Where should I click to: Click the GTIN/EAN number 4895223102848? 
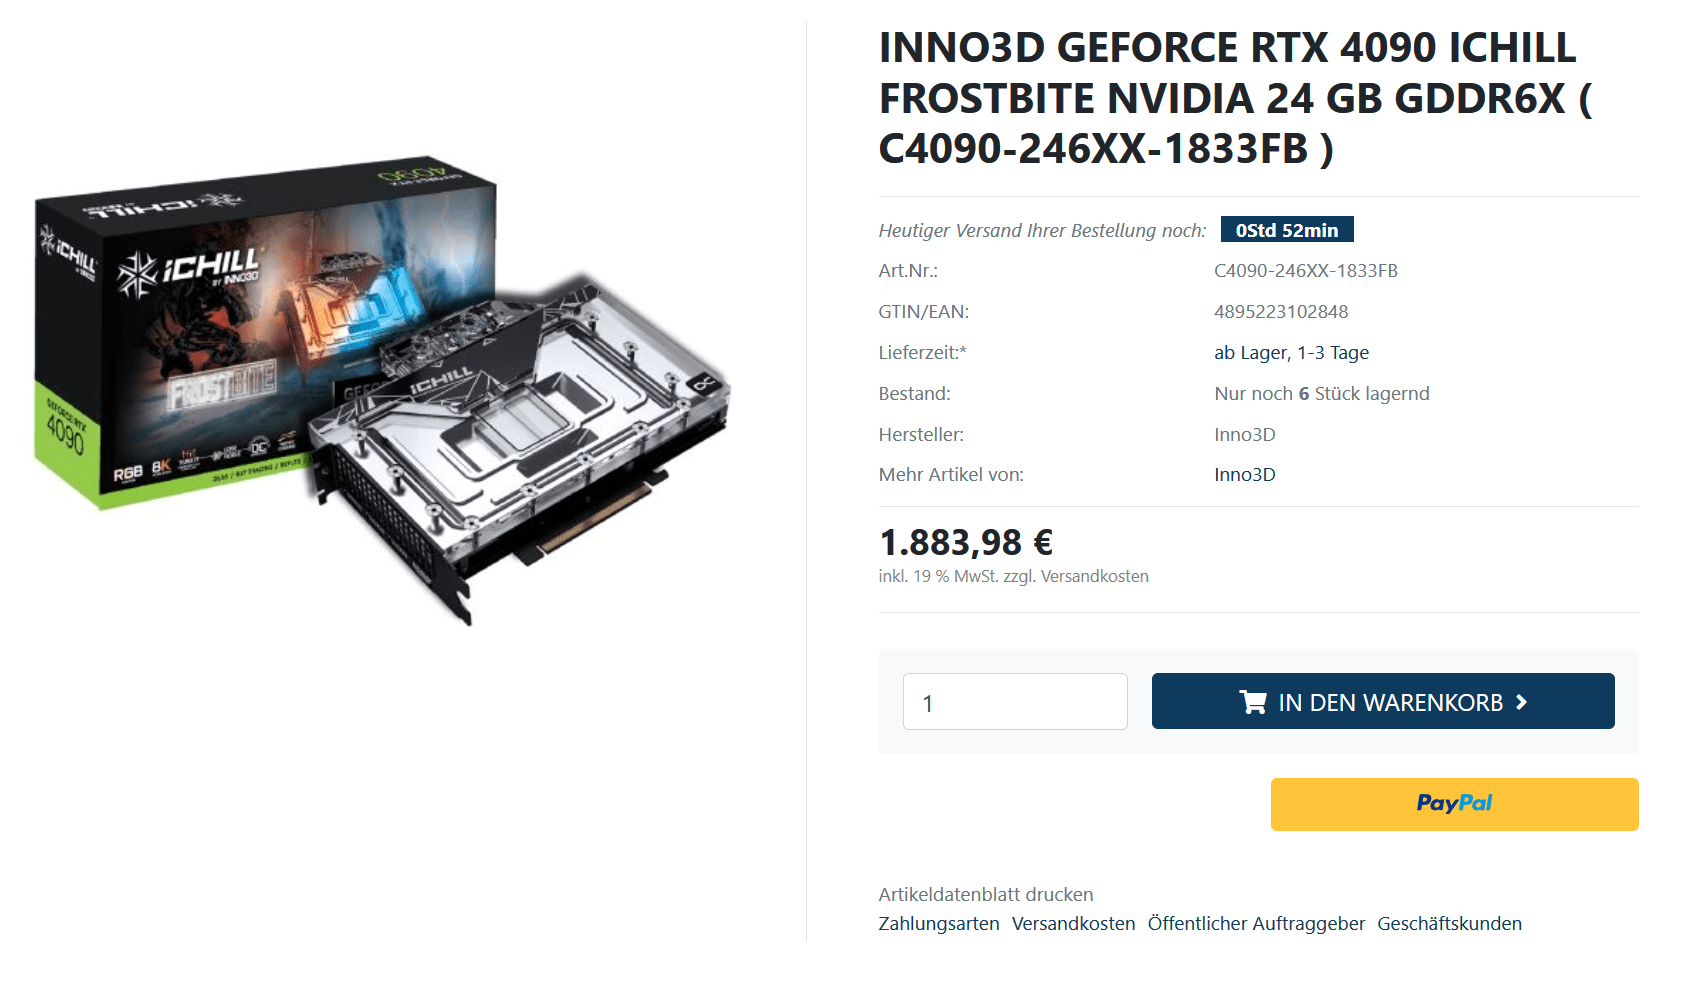pos(1281,311)
